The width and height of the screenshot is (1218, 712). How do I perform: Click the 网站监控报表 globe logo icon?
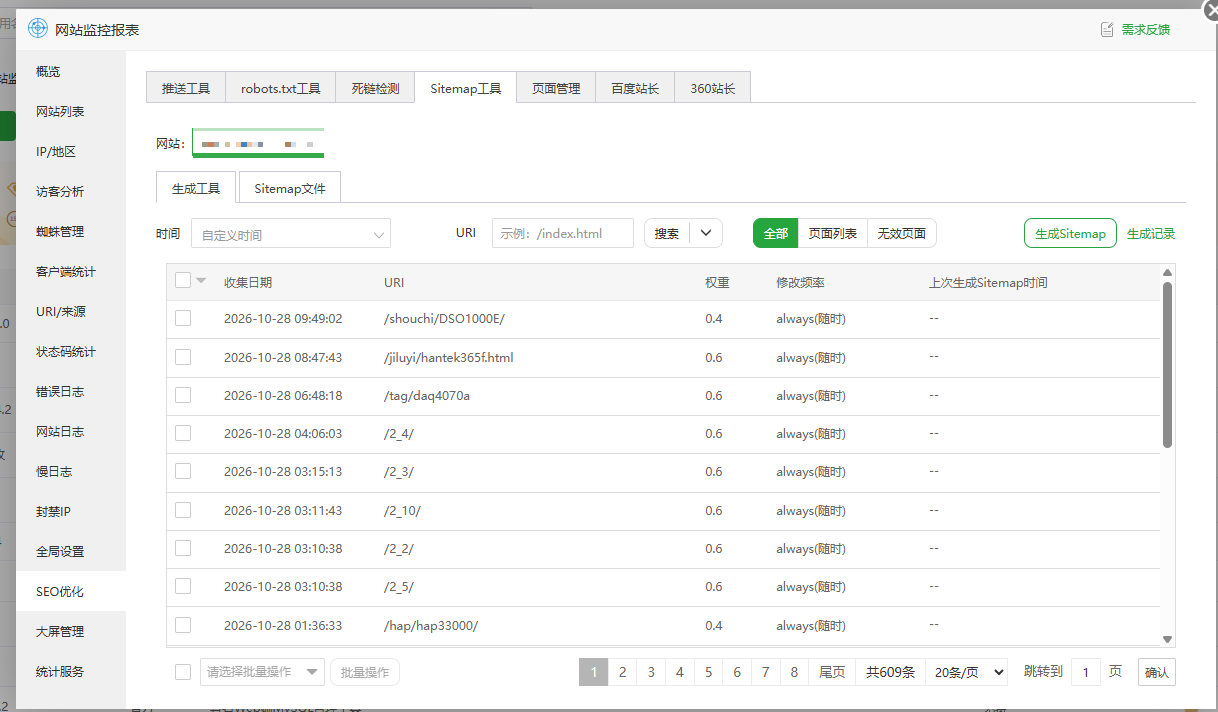38,29
